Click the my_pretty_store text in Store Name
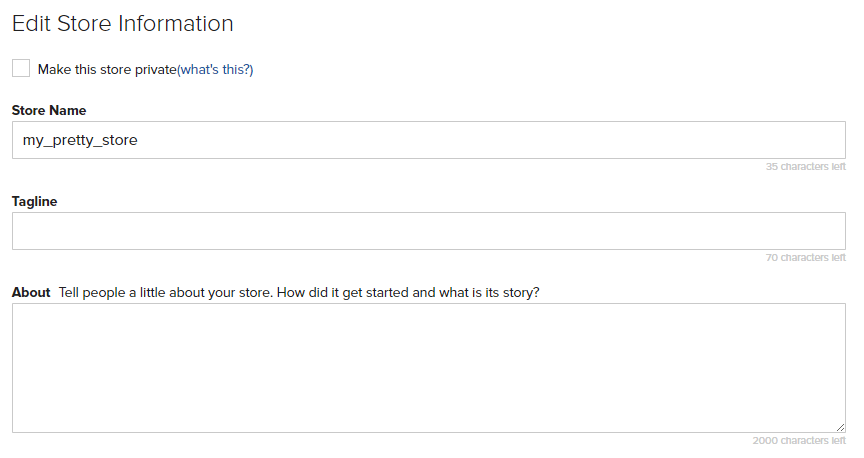Image resolution: width=864 pixels, height=458 pixels. point(80,141)
